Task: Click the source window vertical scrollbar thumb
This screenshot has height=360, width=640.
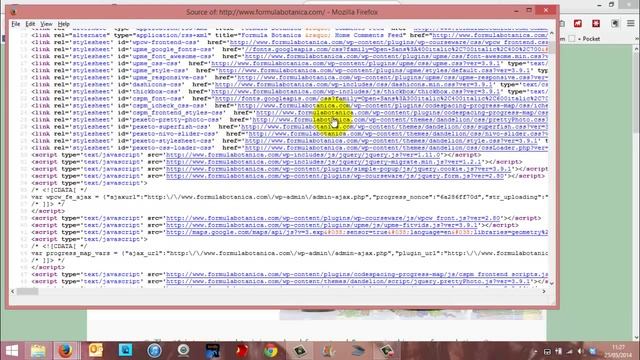Action: pyautogui.click(x=552, y=46)
